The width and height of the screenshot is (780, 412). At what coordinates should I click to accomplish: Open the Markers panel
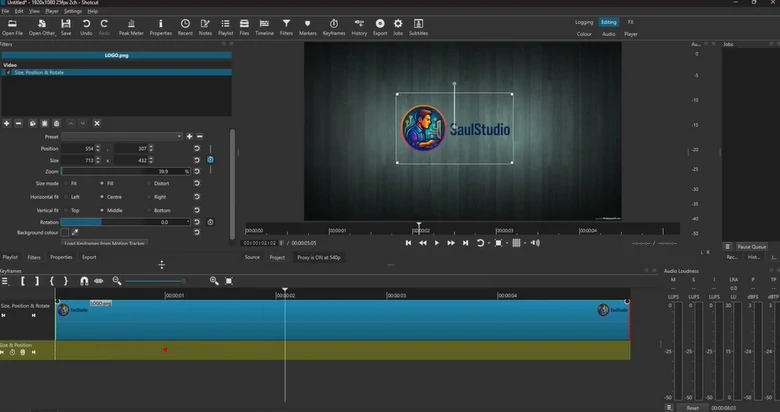pyautogui.click(x=307, y=27)
